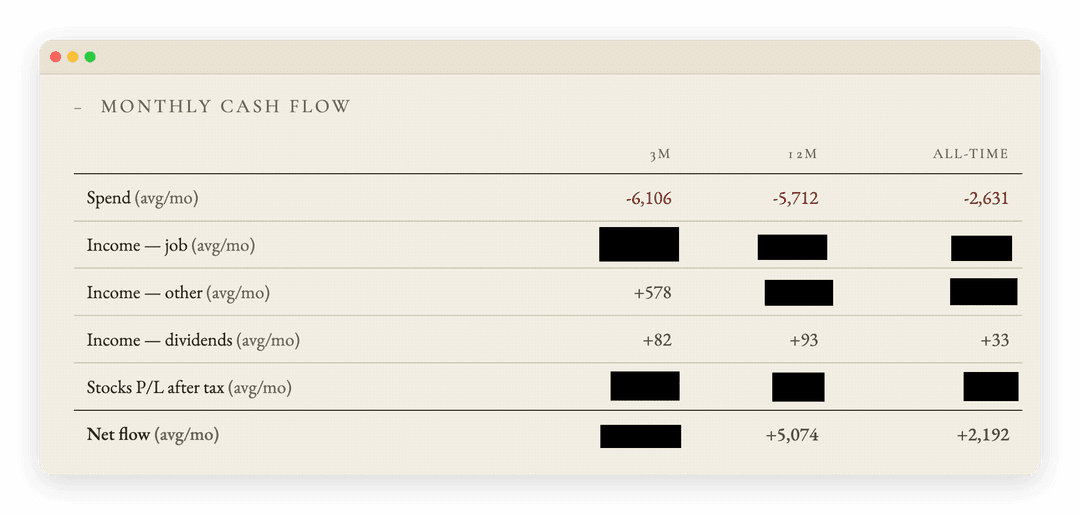Select the 12M column header
This screenshot has width=1080, height=515.
802,154
